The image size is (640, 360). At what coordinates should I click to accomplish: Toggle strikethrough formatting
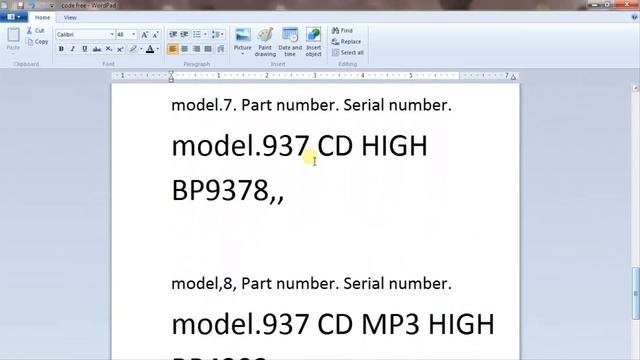click(97, 49)
